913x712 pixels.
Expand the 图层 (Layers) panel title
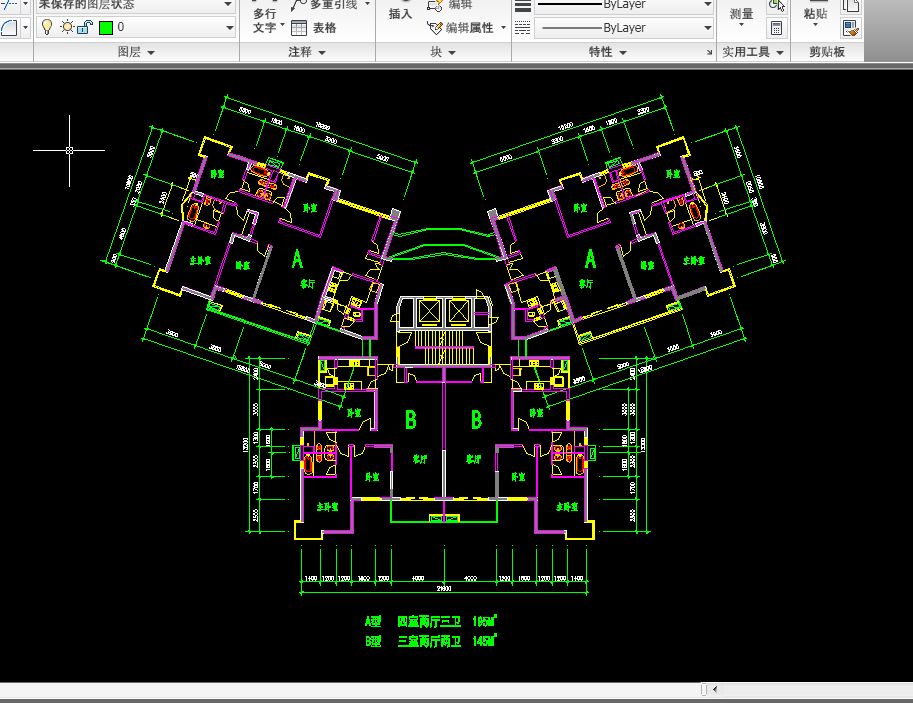(x=136, y=52)
